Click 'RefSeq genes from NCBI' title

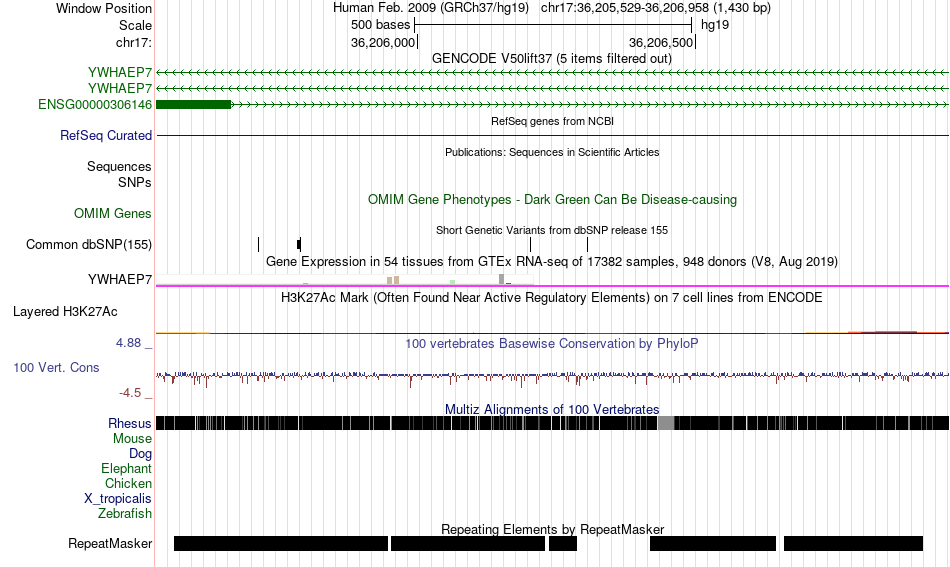click(552, 121)
